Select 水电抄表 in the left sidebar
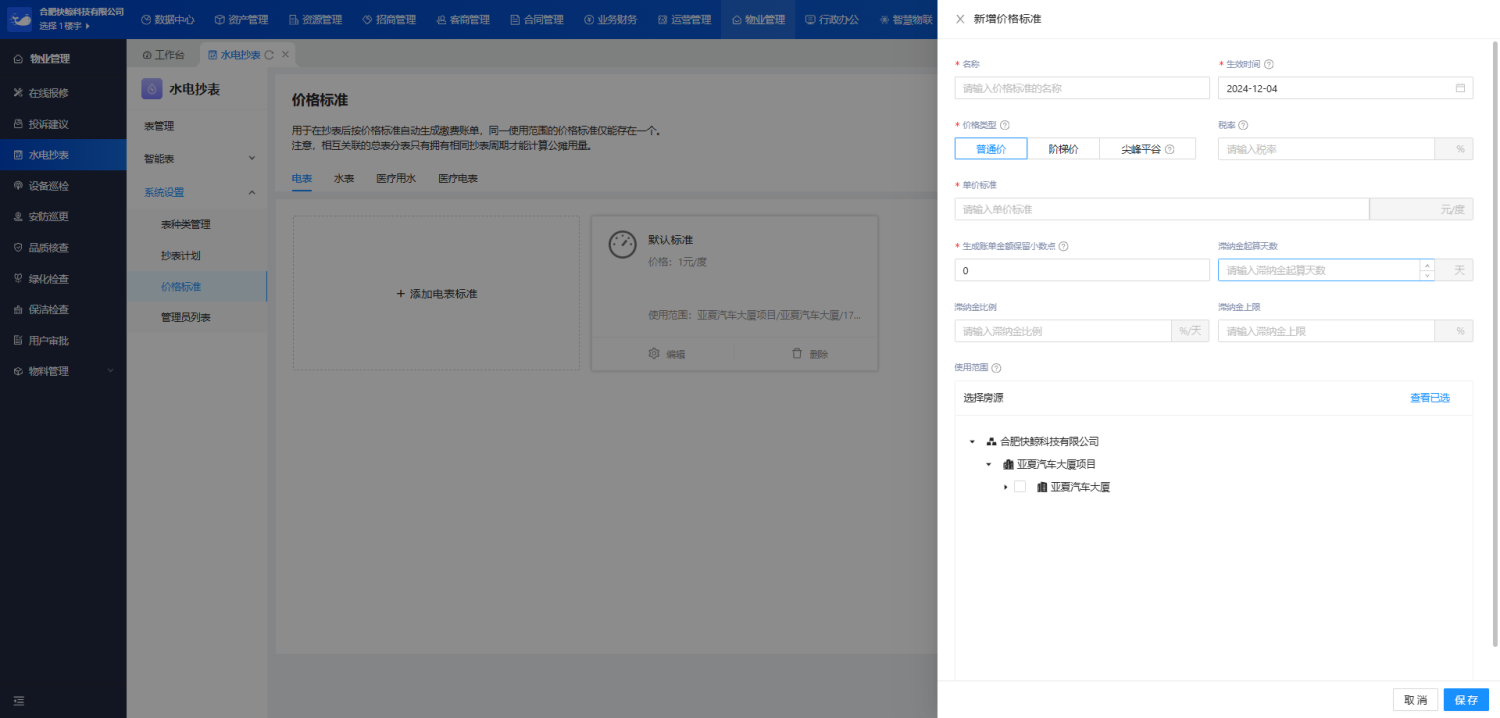Viewport: 1500px width, 718px height. tap(63, 155)
